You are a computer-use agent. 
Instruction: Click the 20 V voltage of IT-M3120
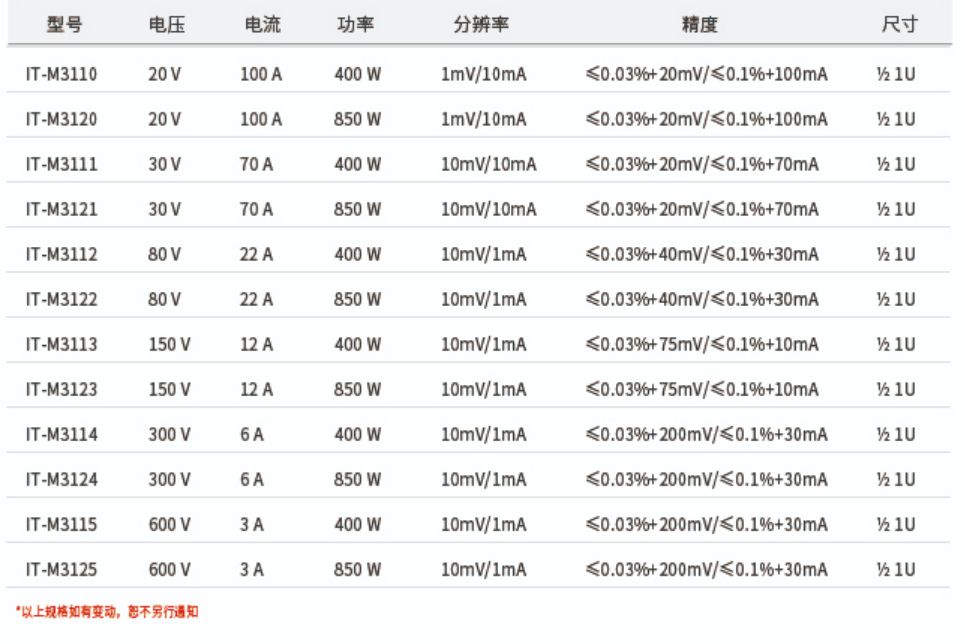click(x=164, y=119)
